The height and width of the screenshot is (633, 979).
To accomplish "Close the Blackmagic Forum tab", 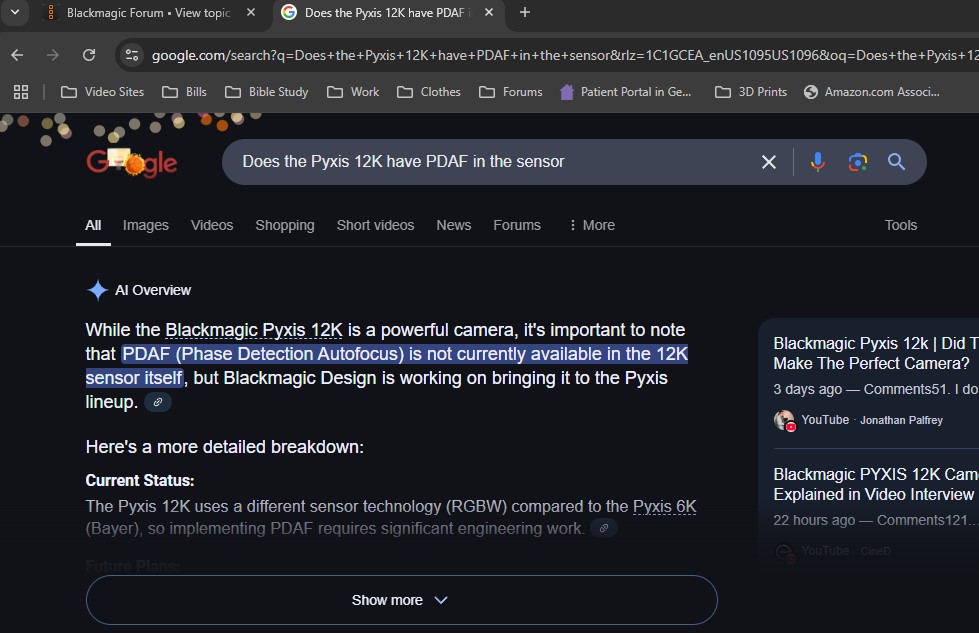I will tap(251, 12).
